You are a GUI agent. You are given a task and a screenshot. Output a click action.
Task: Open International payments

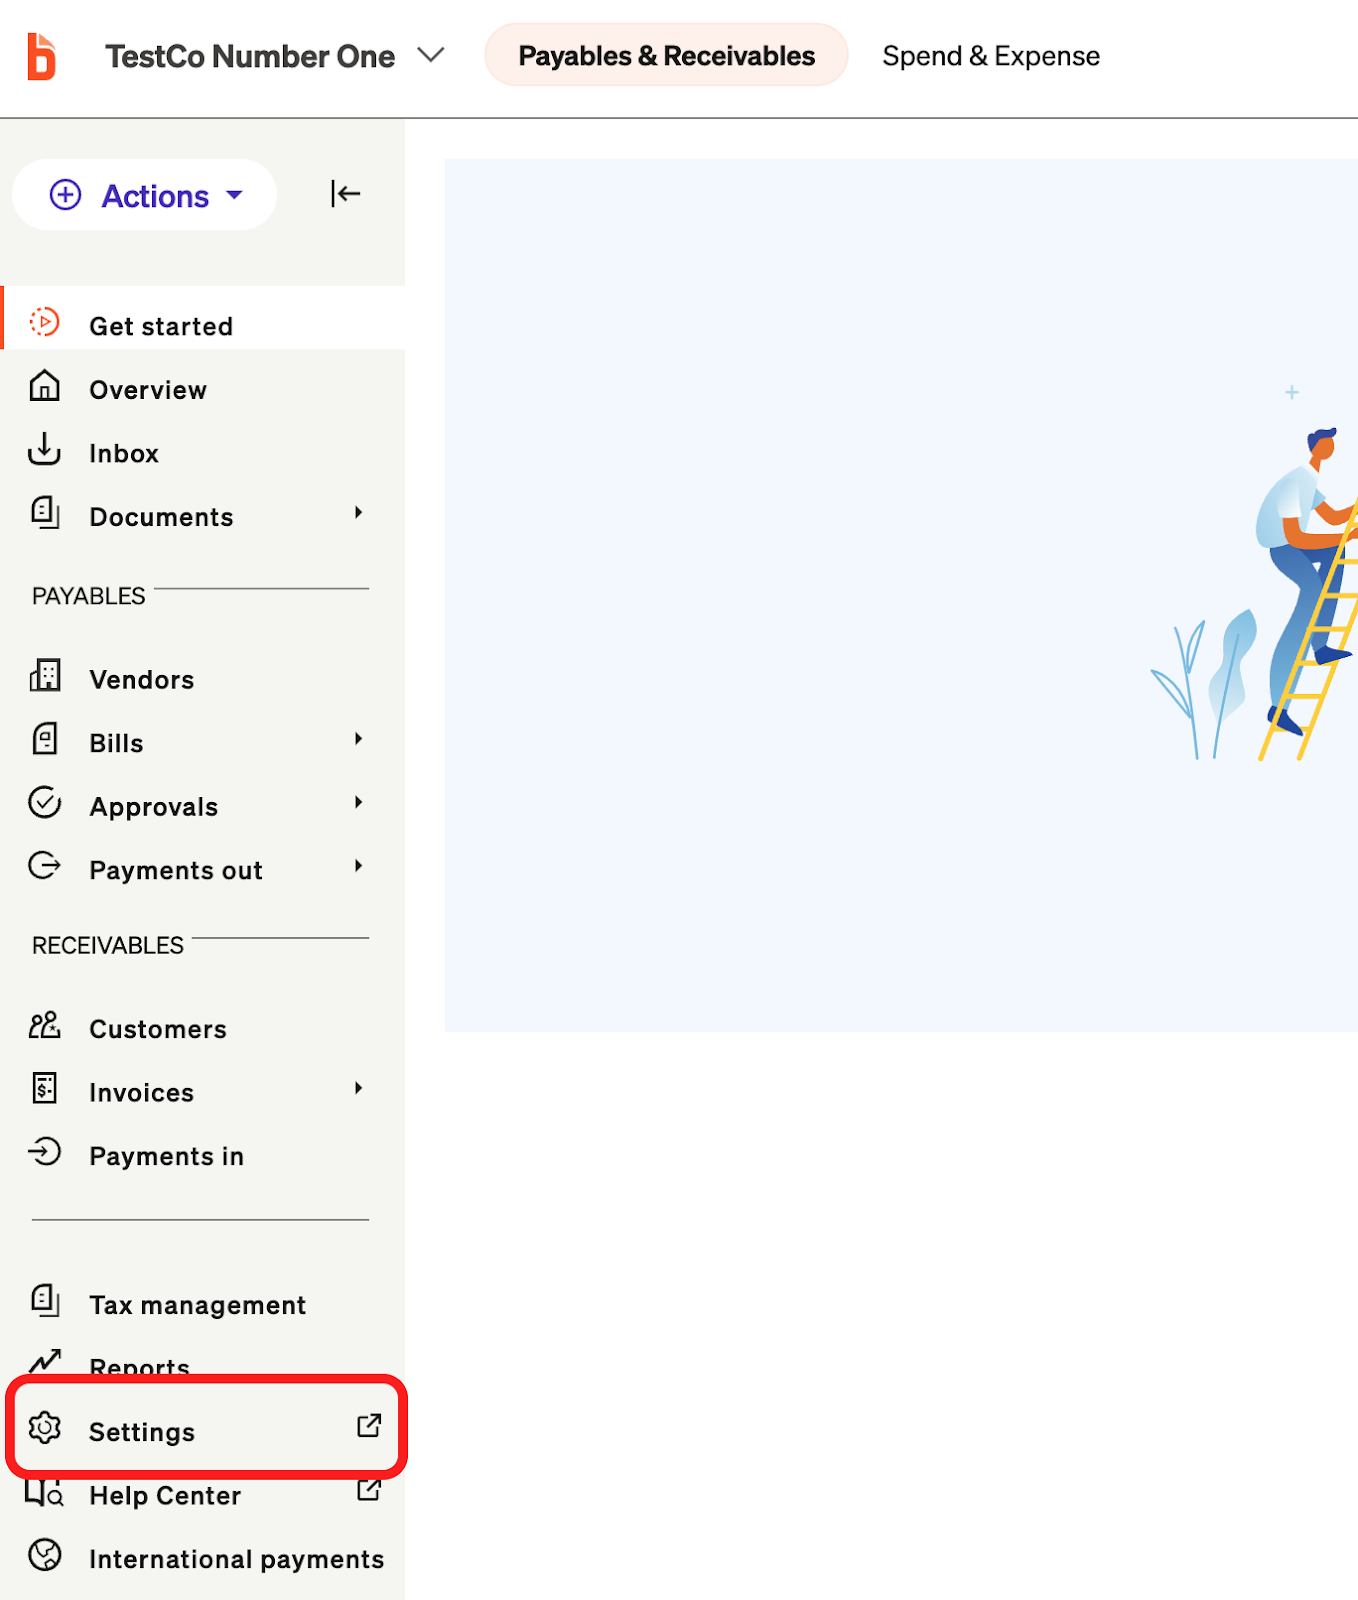[x=236, y=1560]
